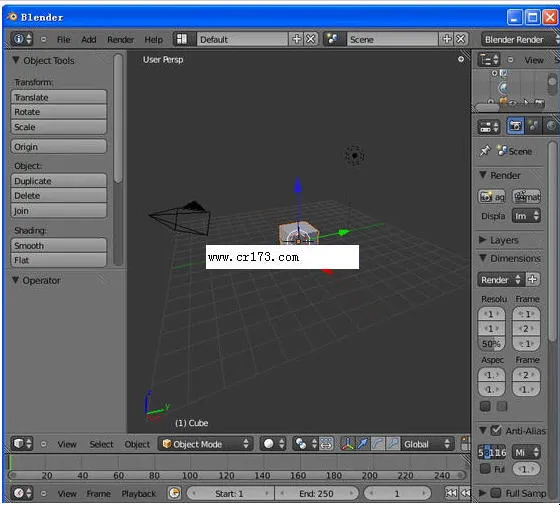Open the Render menu in Info header
Screen dimensions: 560x505
coord(120,39)
